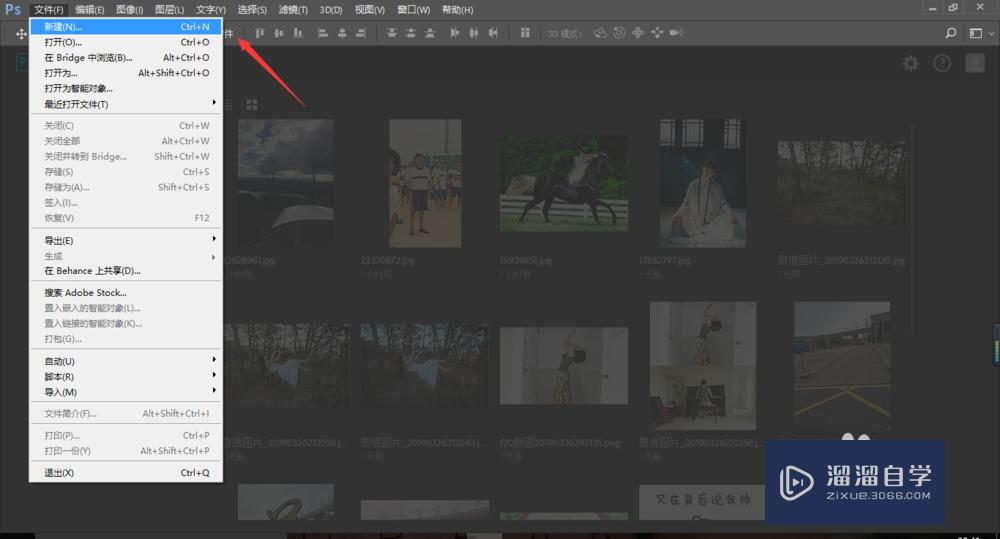Open the 窗口(W) menu

413,10
